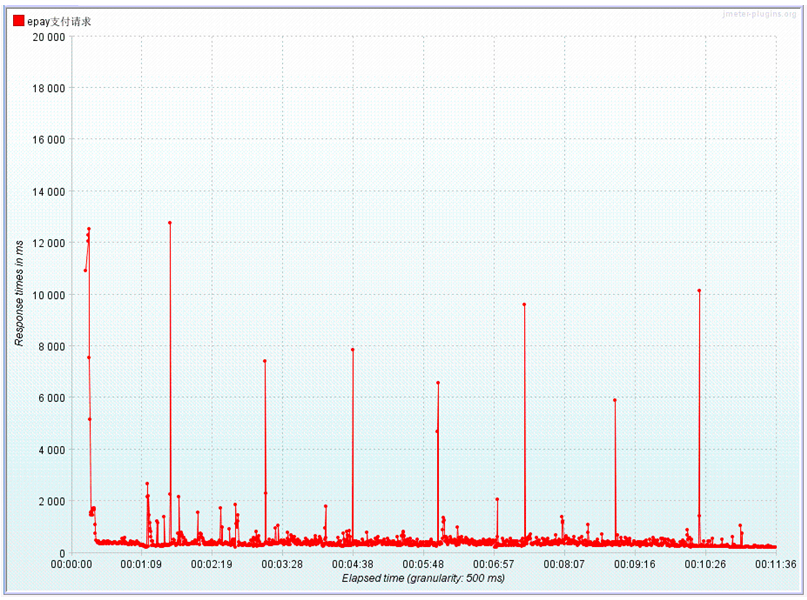Click the x-axis label 00:02:19
807x600 pixels.
(212, 564)
